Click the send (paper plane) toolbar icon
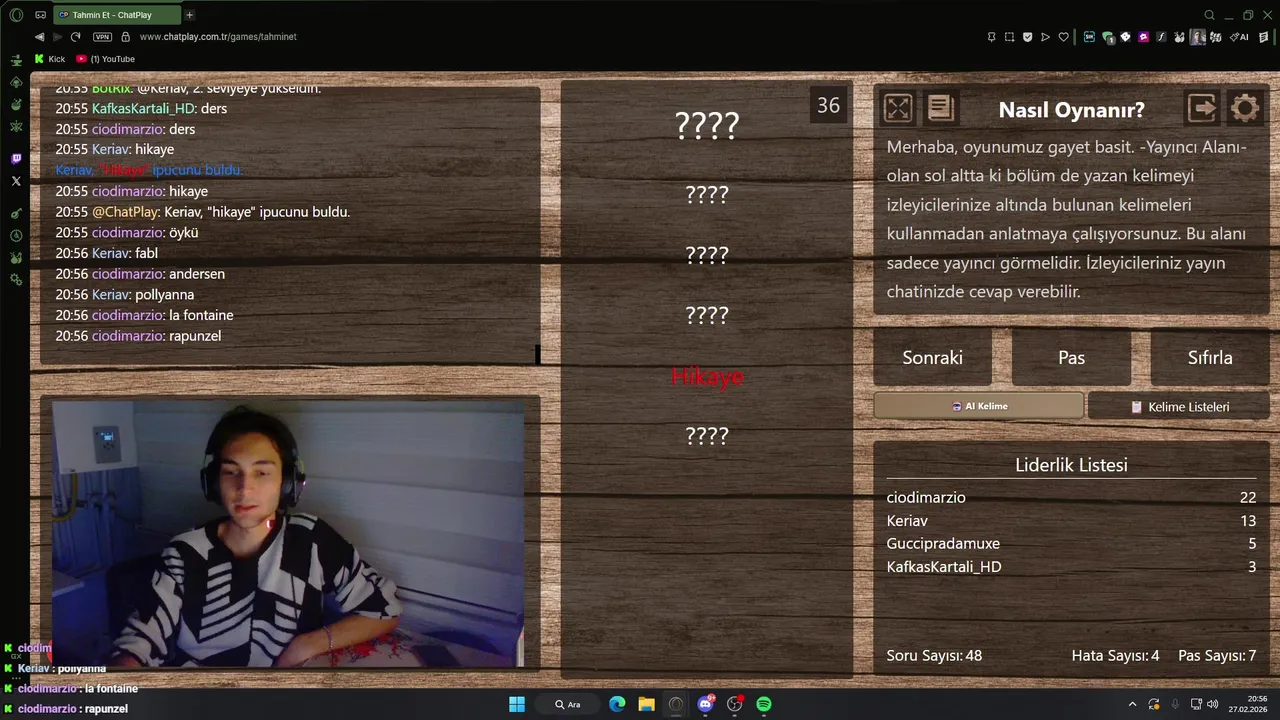Viewport: 1280px width, 720px height. pos(1046,37)
